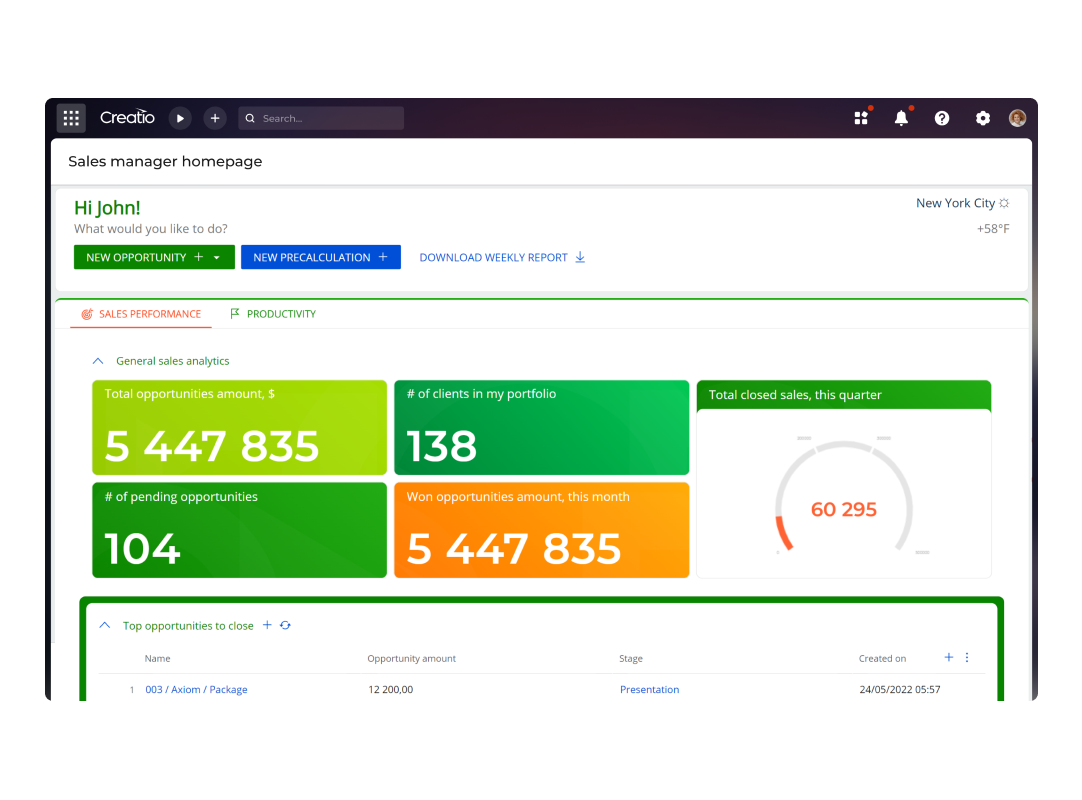Select the Sales Performance tab

point(141,314)
